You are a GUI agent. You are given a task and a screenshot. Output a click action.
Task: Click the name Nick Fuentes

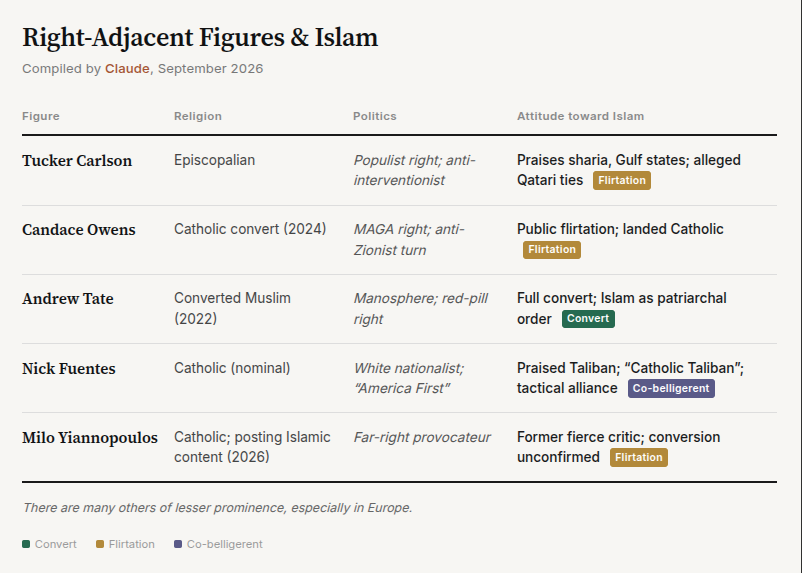tap(69, 368)
